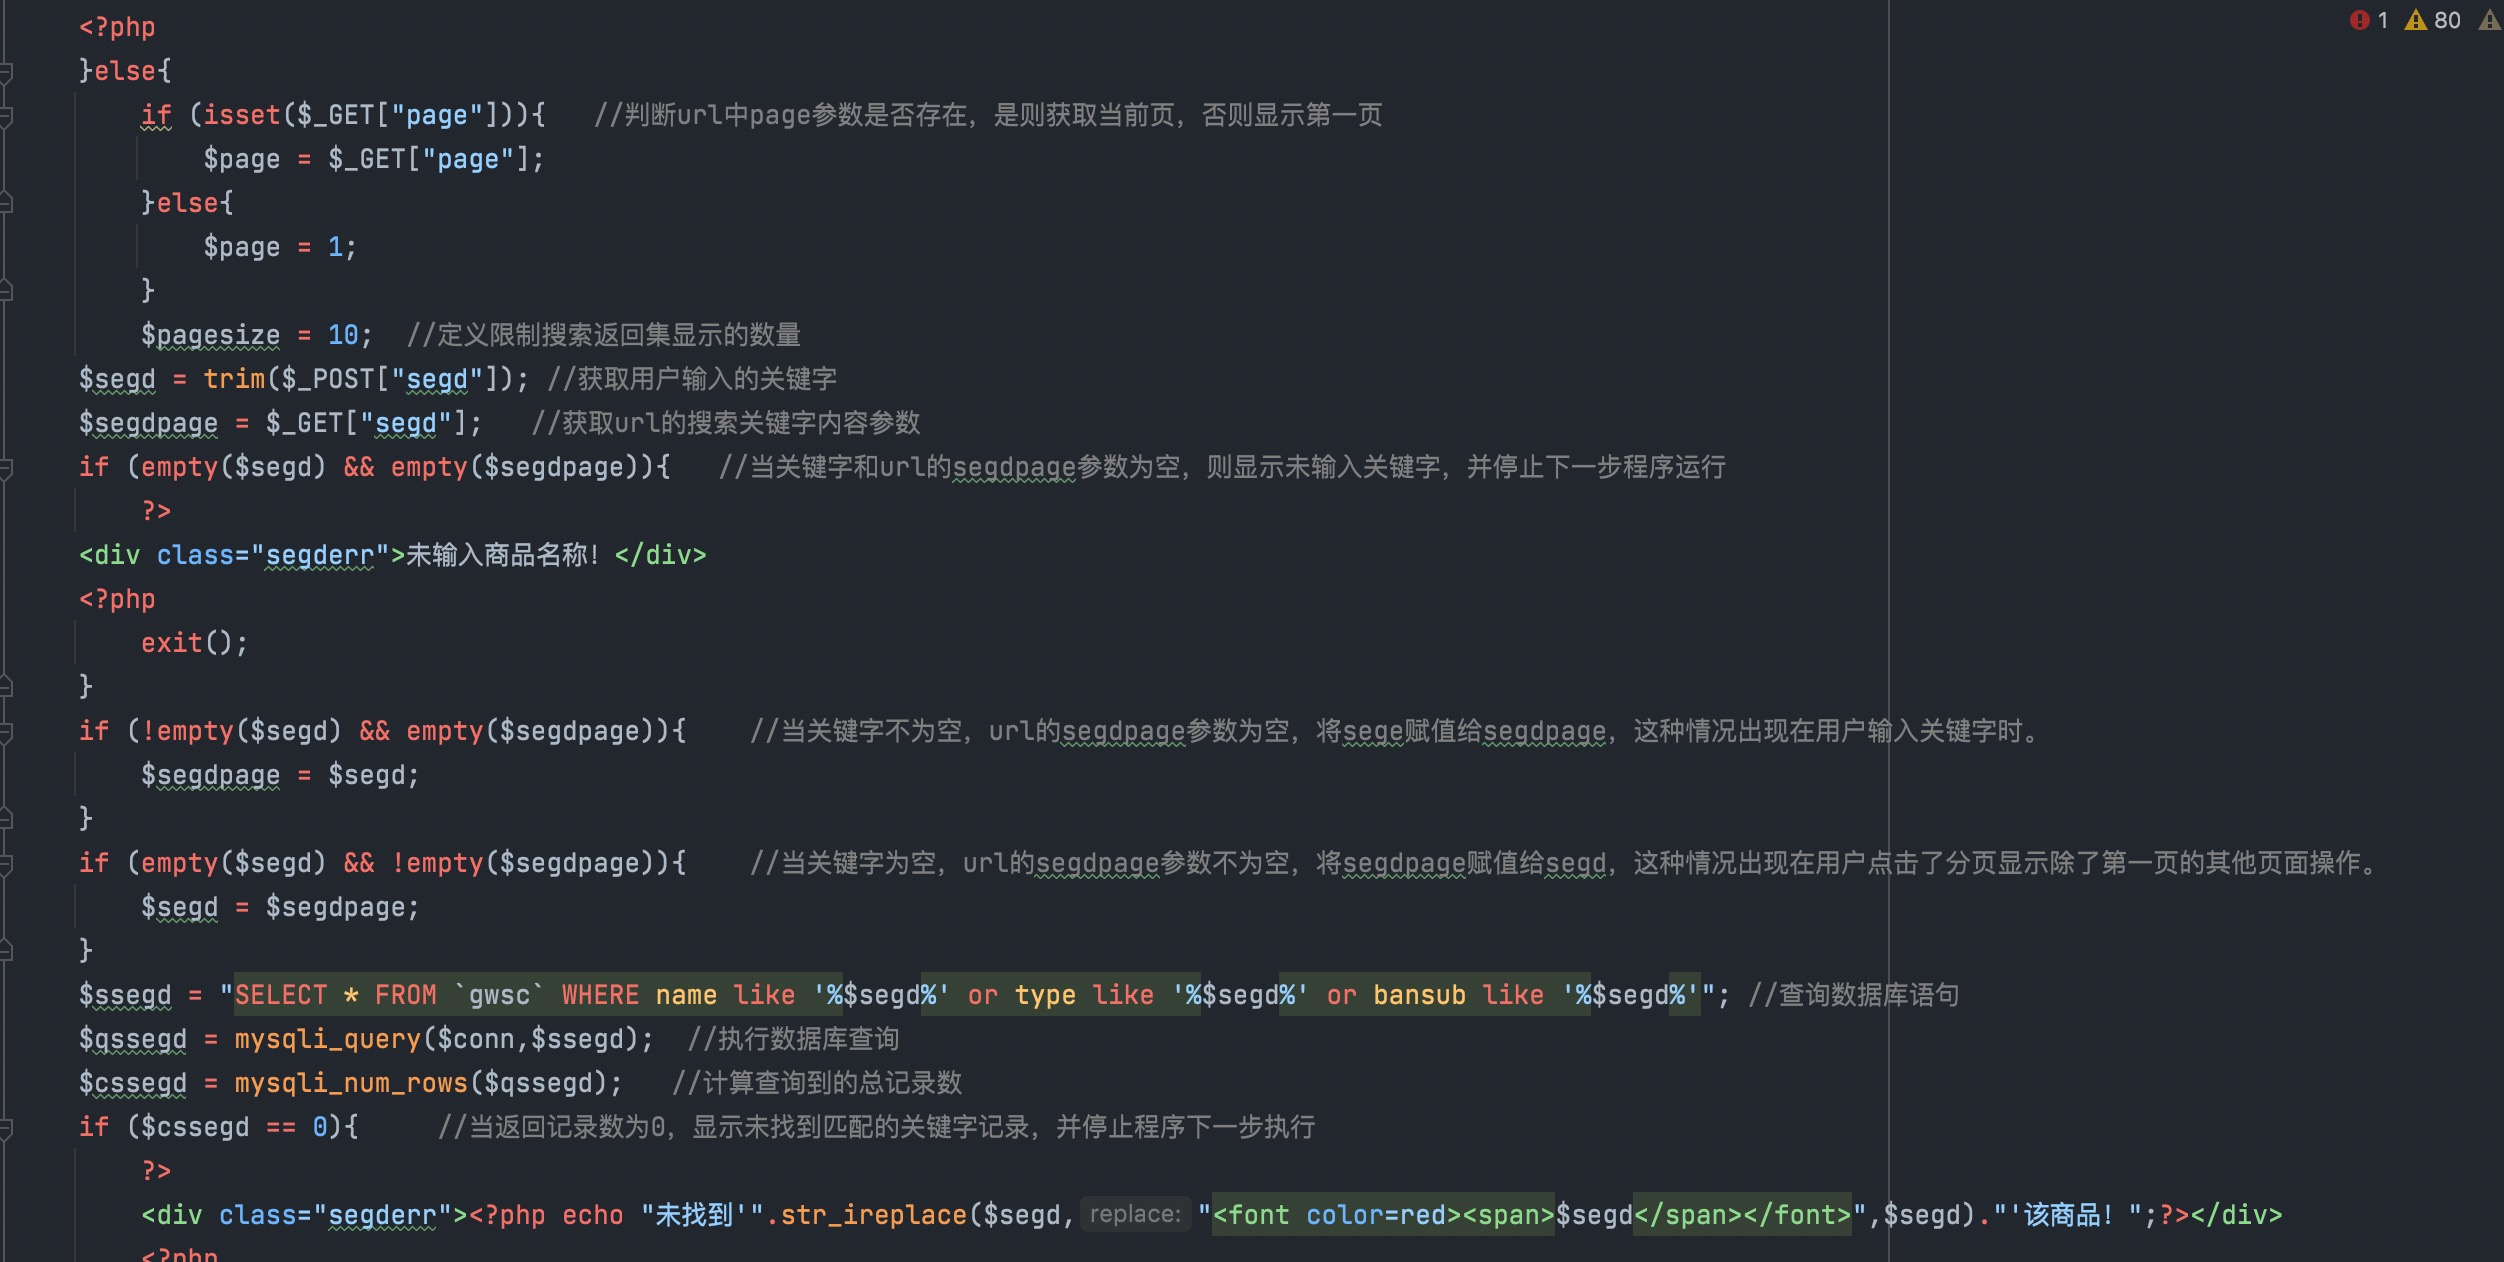Click fold end marker beside $page = 1 block
The image size is (2504, 1262).
point(6,291)
